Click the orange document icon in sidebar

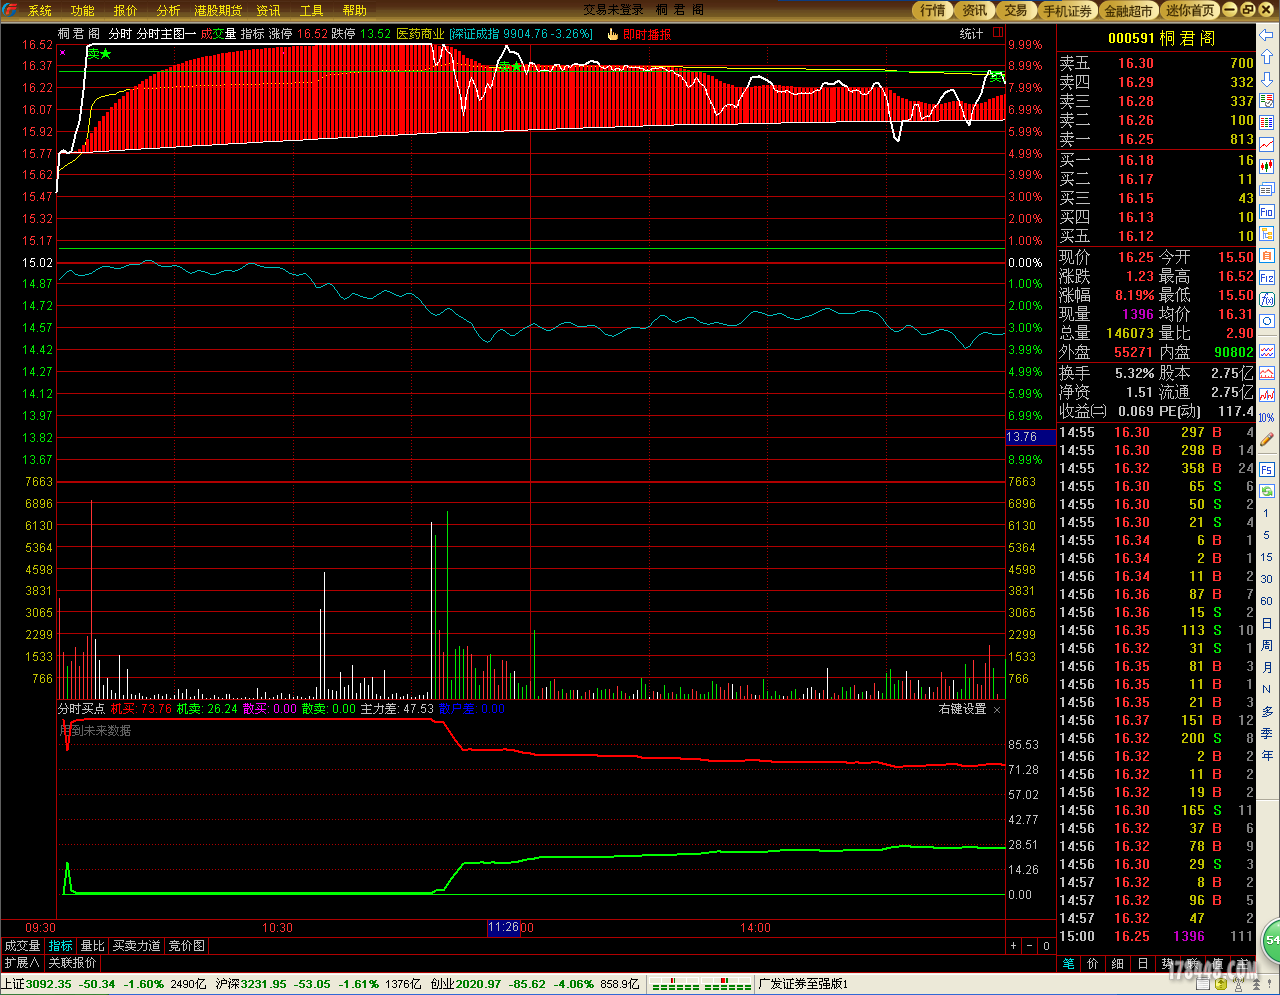1267,255
